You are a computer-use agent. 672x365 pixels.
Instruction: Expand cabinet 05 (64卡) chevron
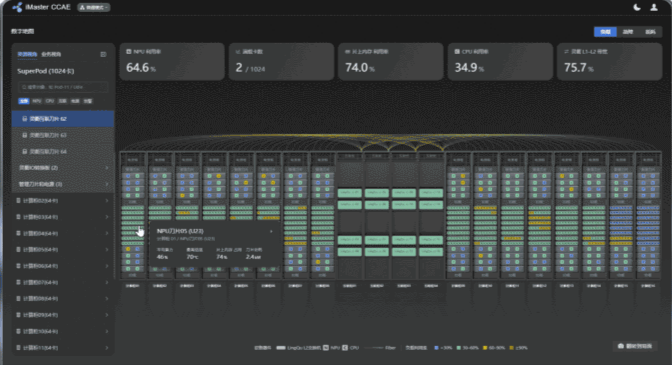coord(106,249)
